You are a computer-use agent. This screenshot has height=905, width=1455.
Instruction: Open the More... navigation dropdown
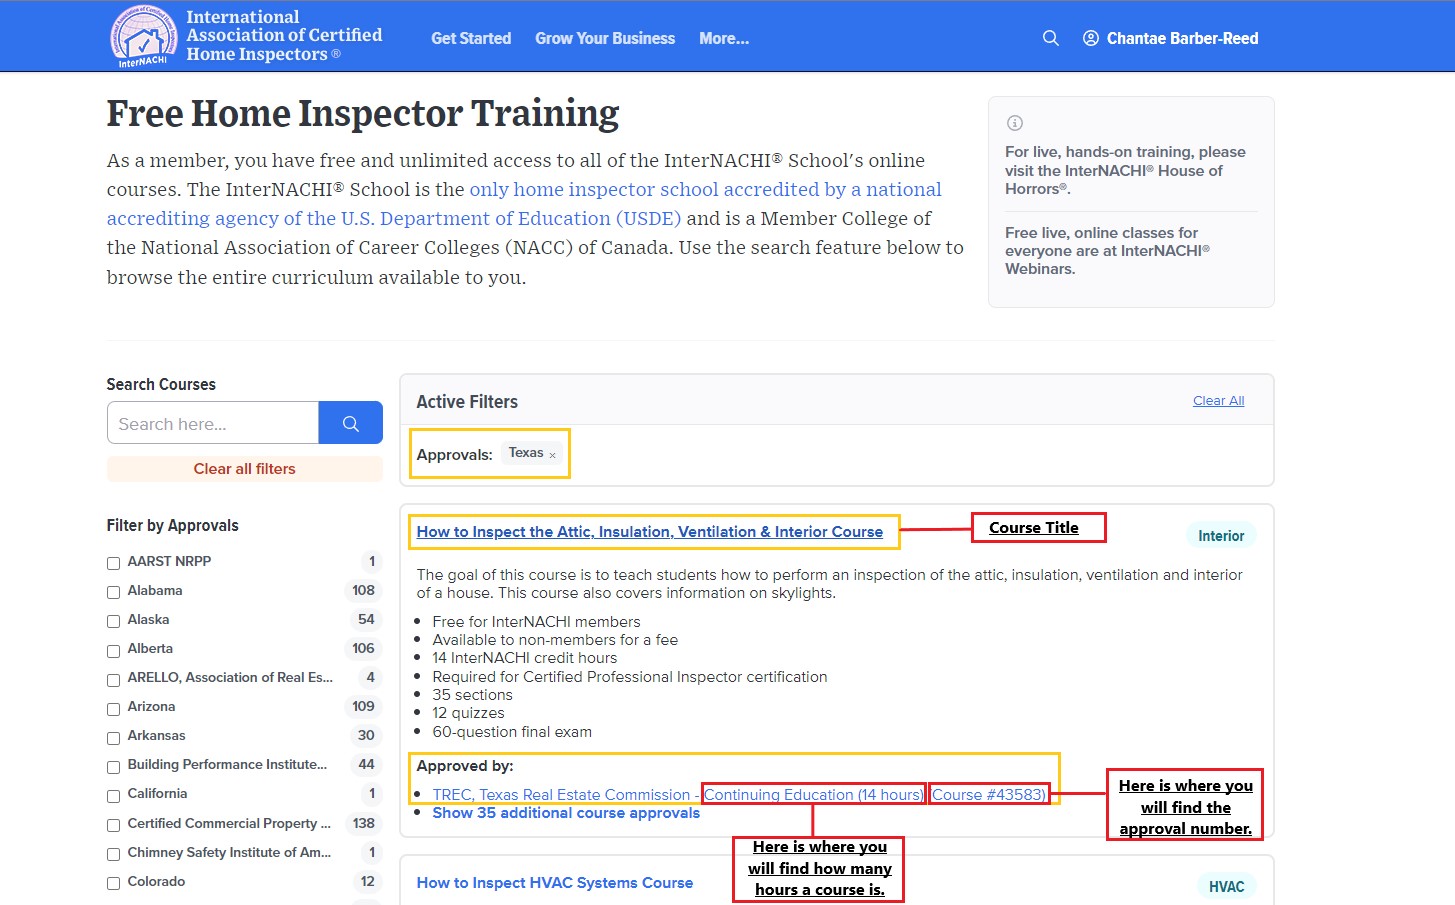point(723,38)
